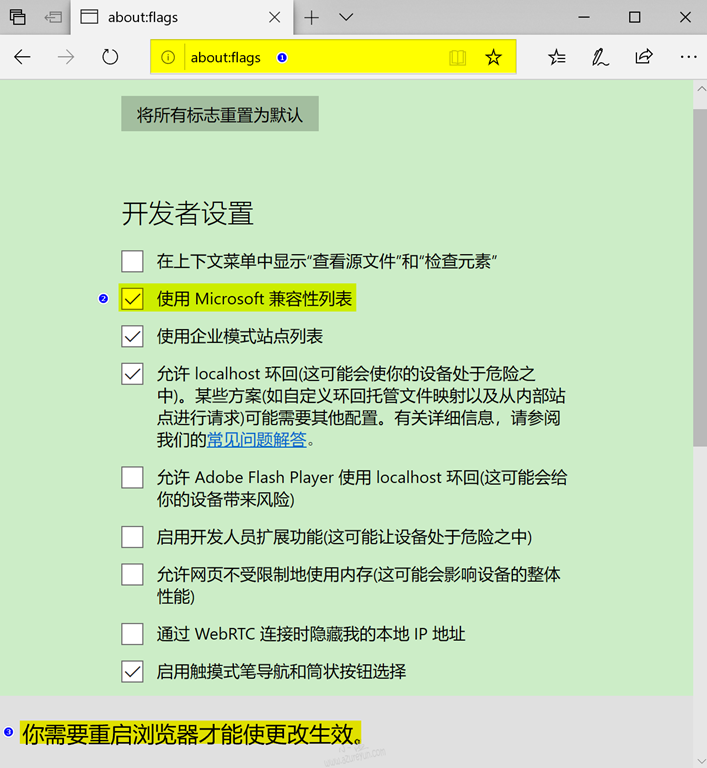Viewport: 707px width, 768px height.
Task: Uncheck 使用 Microsoft 兼容性列表
Action: pyautogui.click(x=132, y=299)
